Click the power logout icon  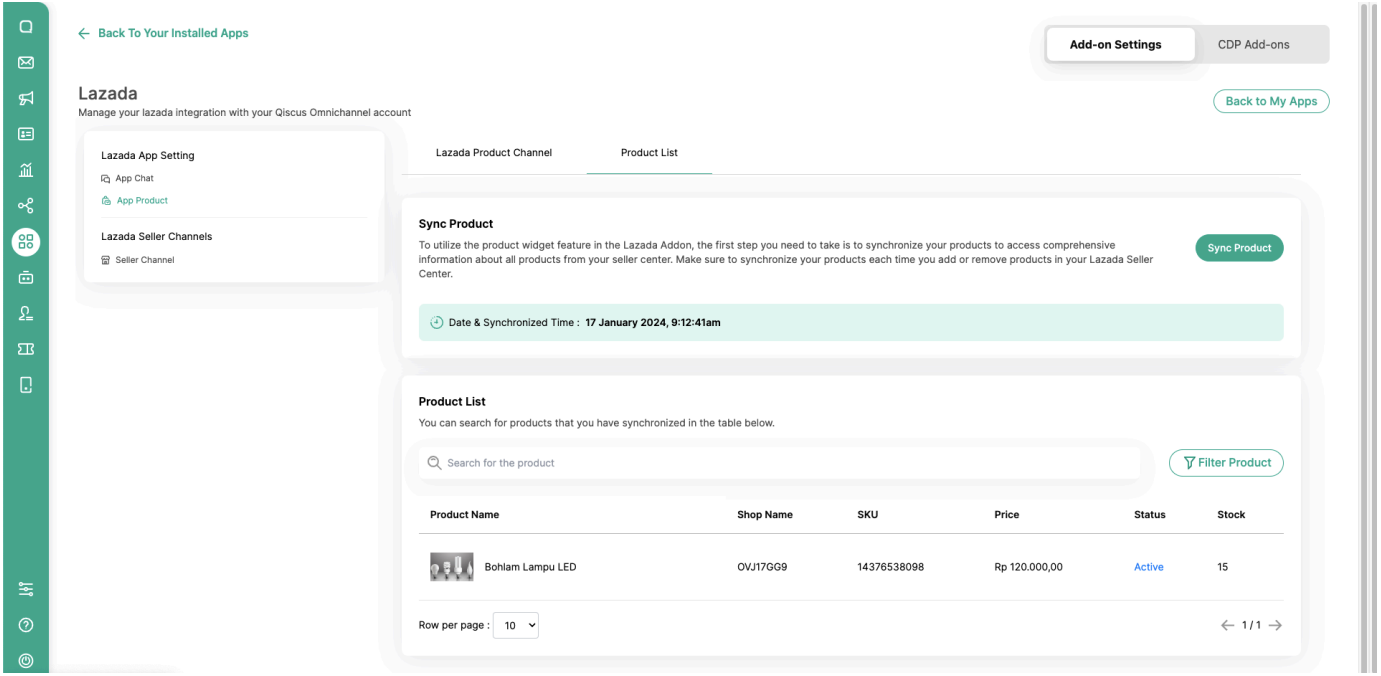27,660
